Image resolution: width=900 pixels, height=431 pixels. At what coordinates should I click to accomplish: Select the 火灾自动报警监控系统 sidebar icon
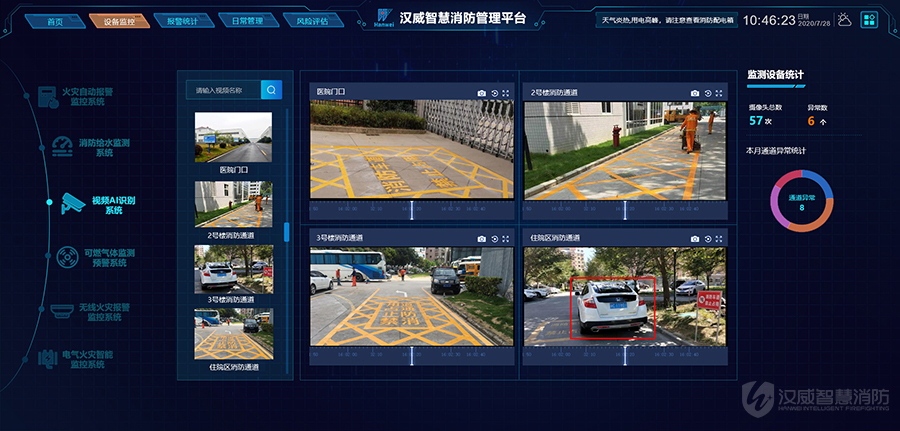pyautogui.click(x=48, y=97)
